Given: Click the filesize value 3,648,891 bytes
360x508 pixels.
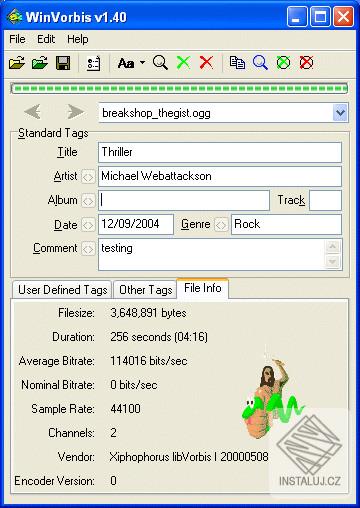Looking at the screenshot, I should point(148,313).
